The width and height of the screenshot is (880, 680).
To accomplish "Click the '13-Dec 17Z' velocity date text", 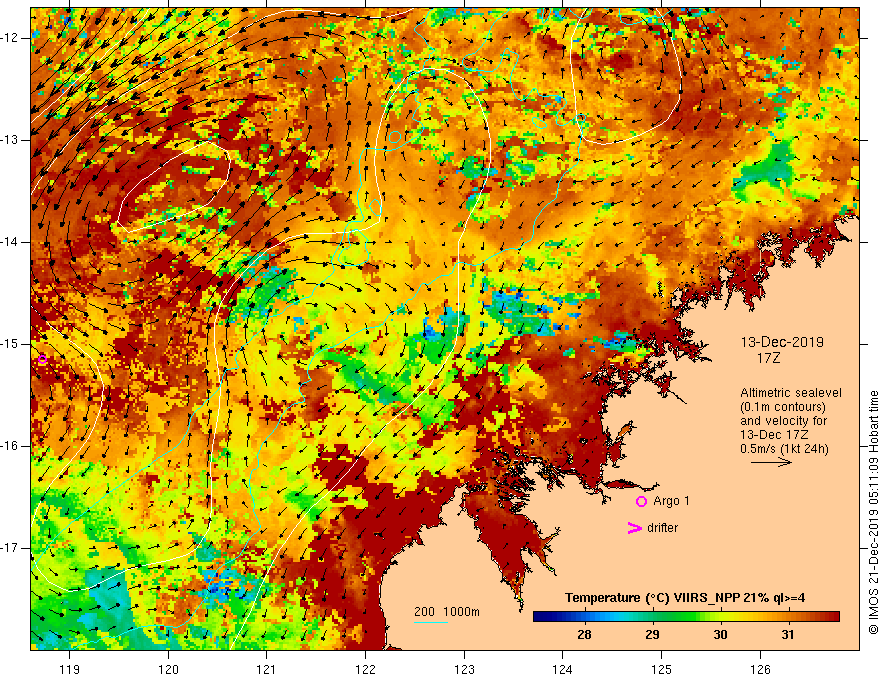I will tap(774, 435).
